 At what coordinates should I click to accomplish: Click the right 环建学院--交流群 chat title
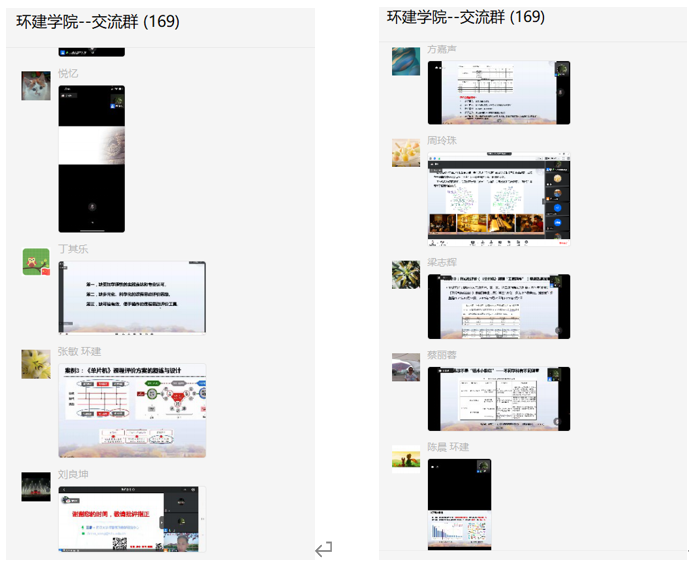(x=466, y=17)
